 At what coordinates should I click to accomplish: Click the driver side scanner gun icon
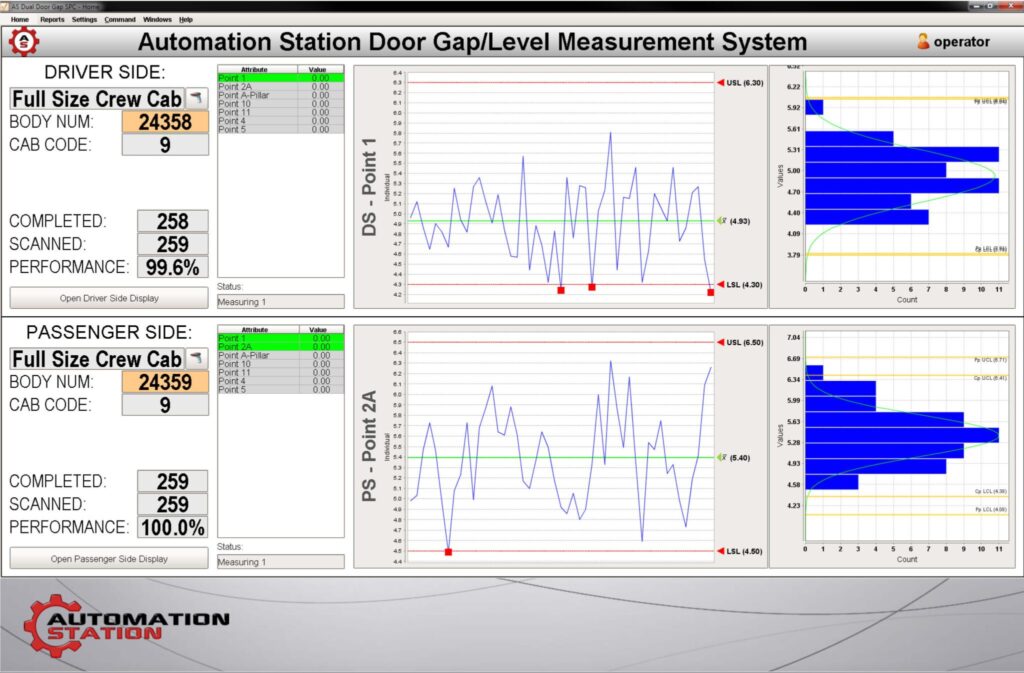196,98
